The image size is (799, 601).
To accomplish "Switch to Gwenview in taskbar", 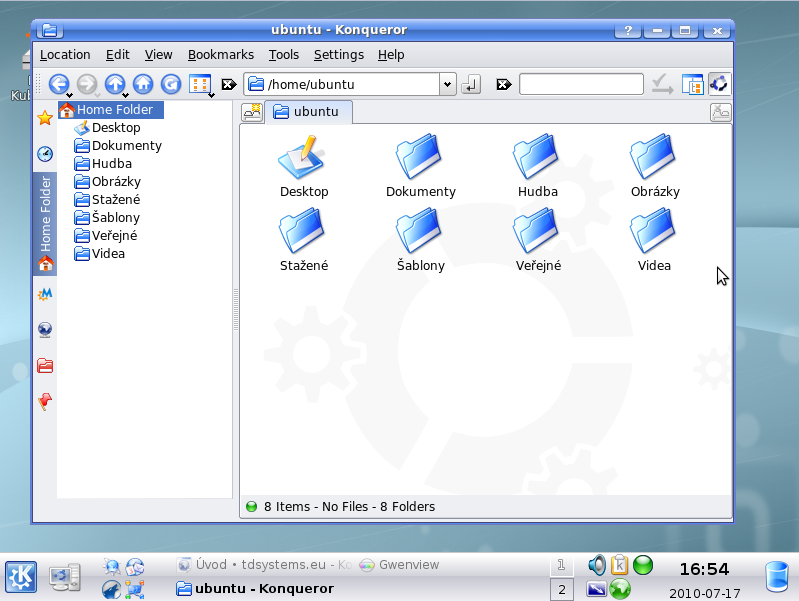I will click(400, 565).
